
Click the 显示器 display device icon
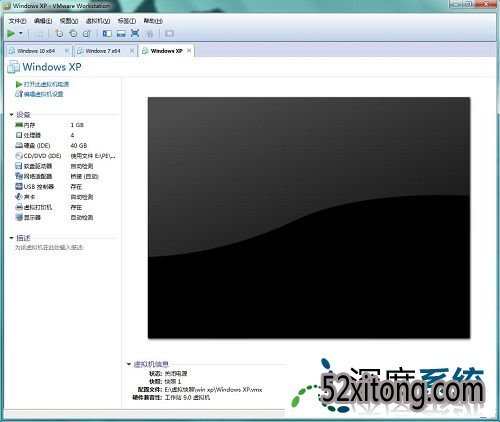pos(19,218)
